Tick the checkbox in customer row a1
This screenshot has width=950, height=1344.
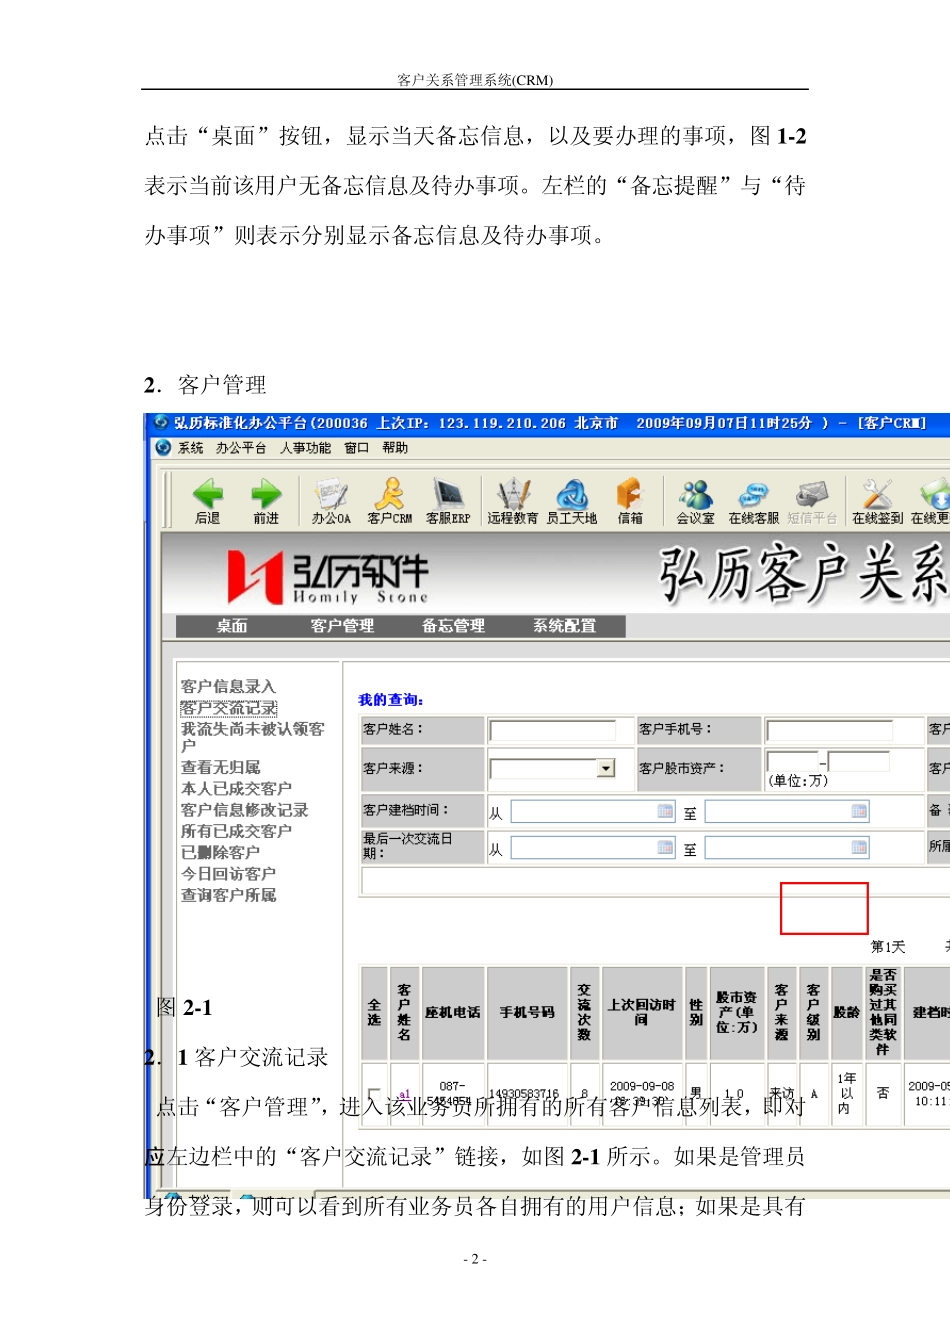[374, 1095]
